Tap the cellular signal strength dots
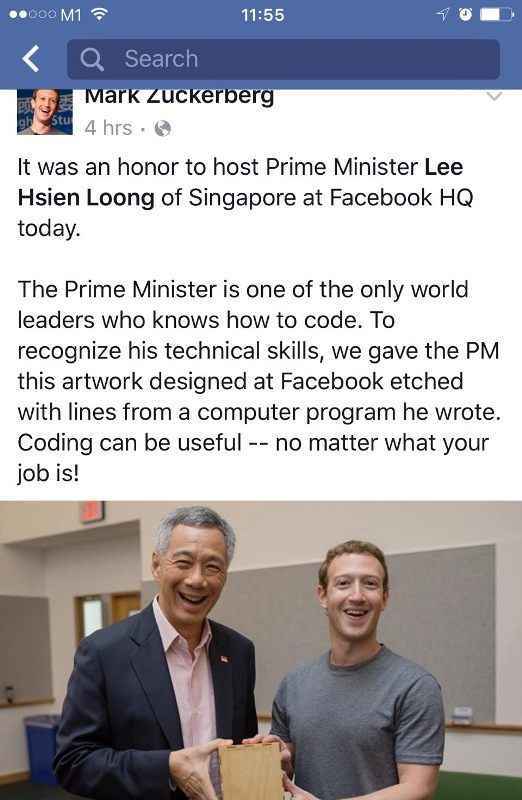This screenshot has width=522, height=800. 32,15
